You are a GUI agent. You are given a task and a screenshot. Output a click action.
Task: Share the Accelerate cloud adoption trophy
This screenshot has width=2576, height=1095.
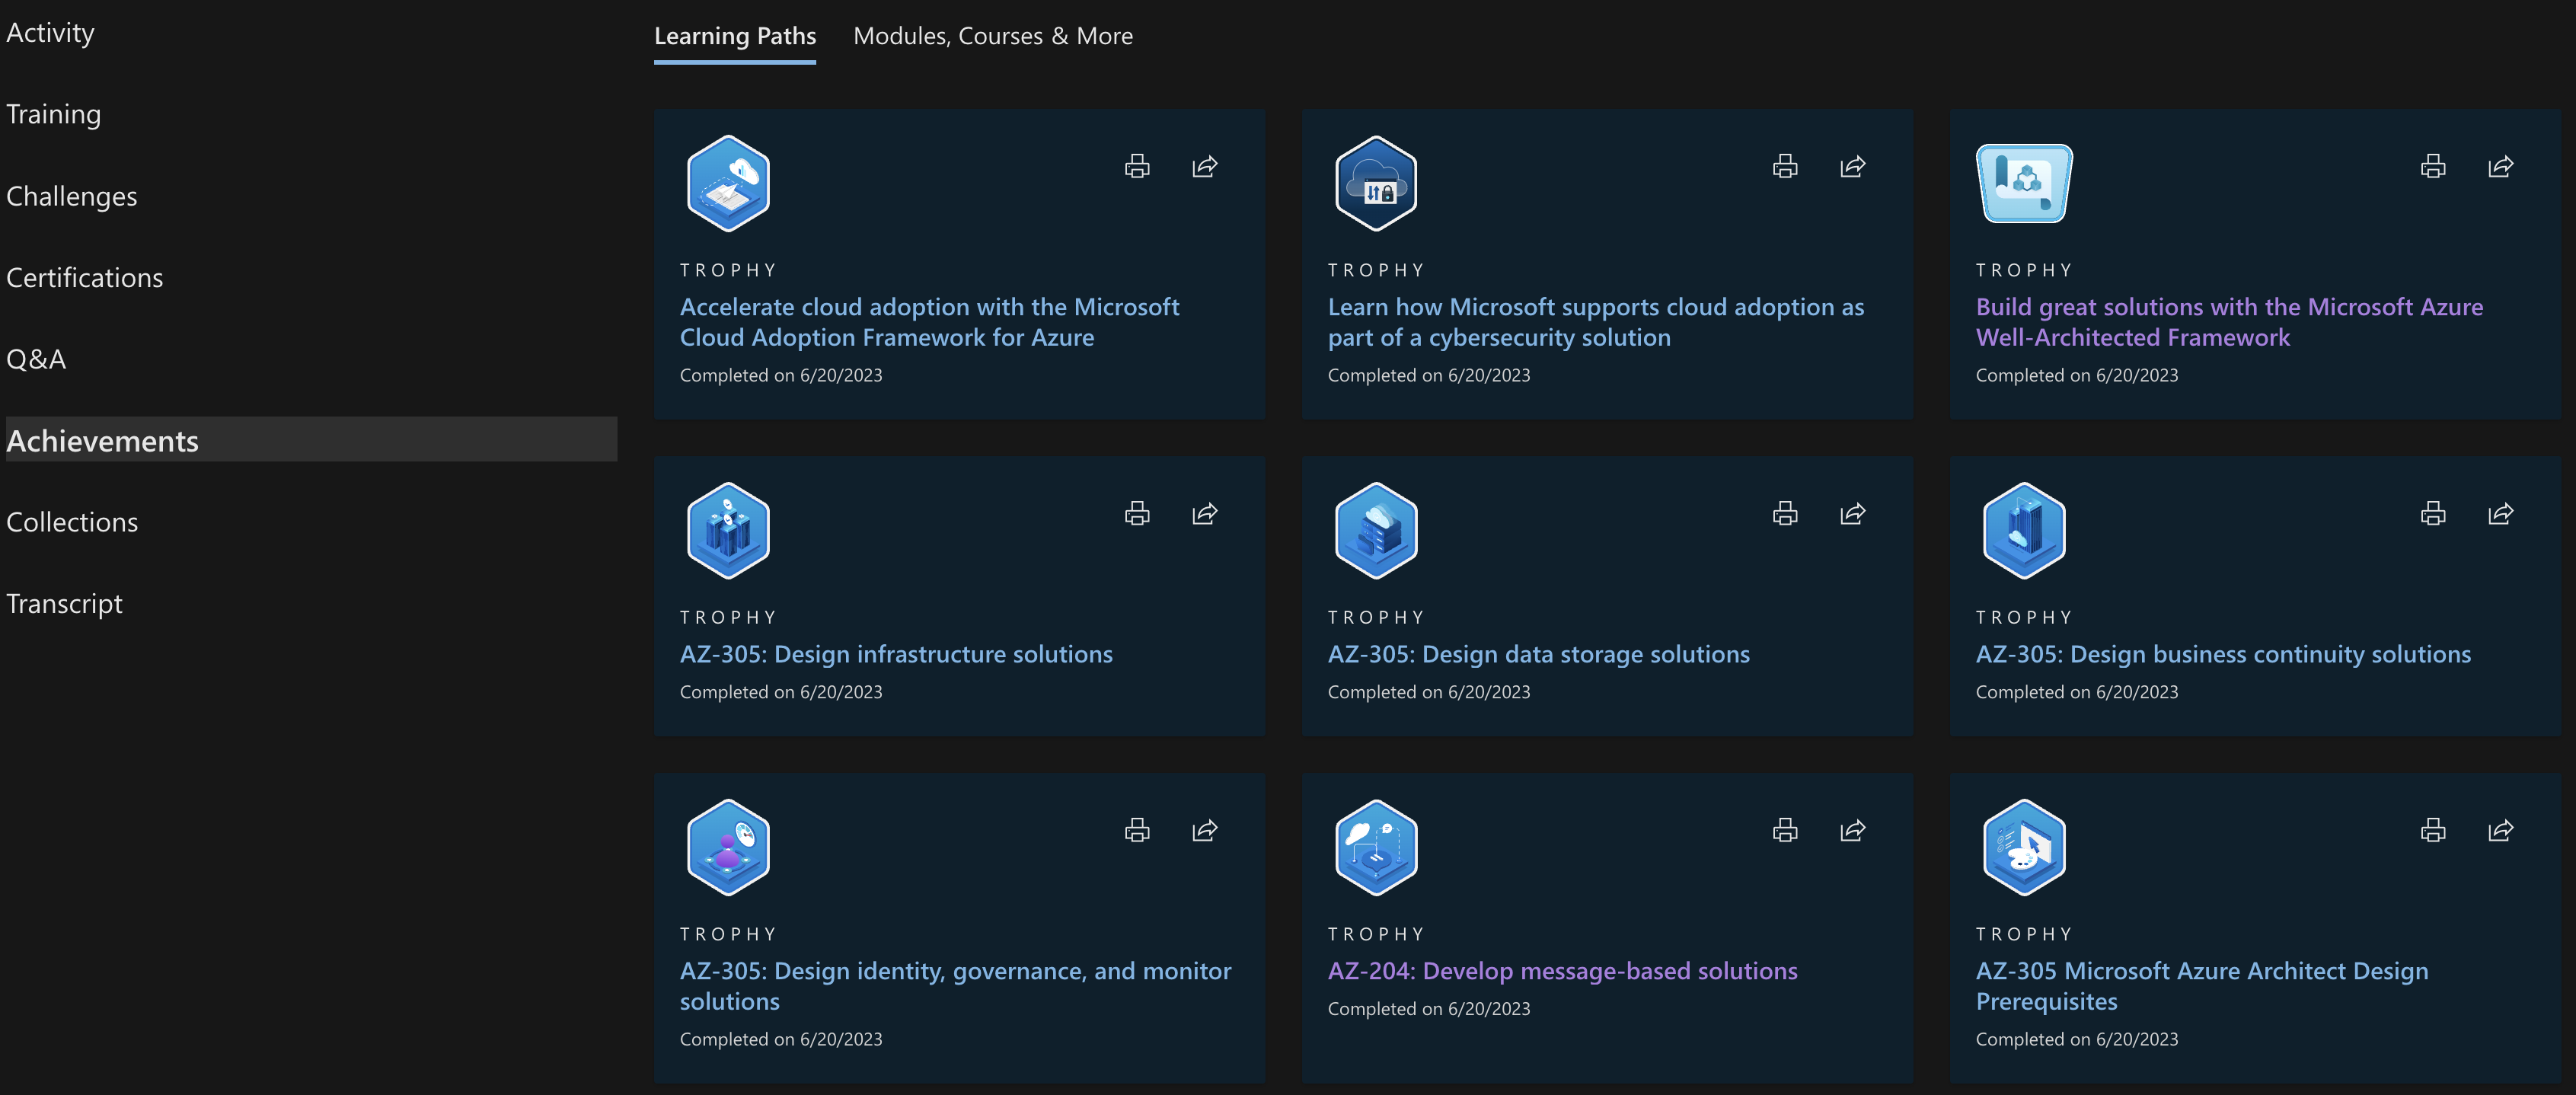[x=1204, y=166]
